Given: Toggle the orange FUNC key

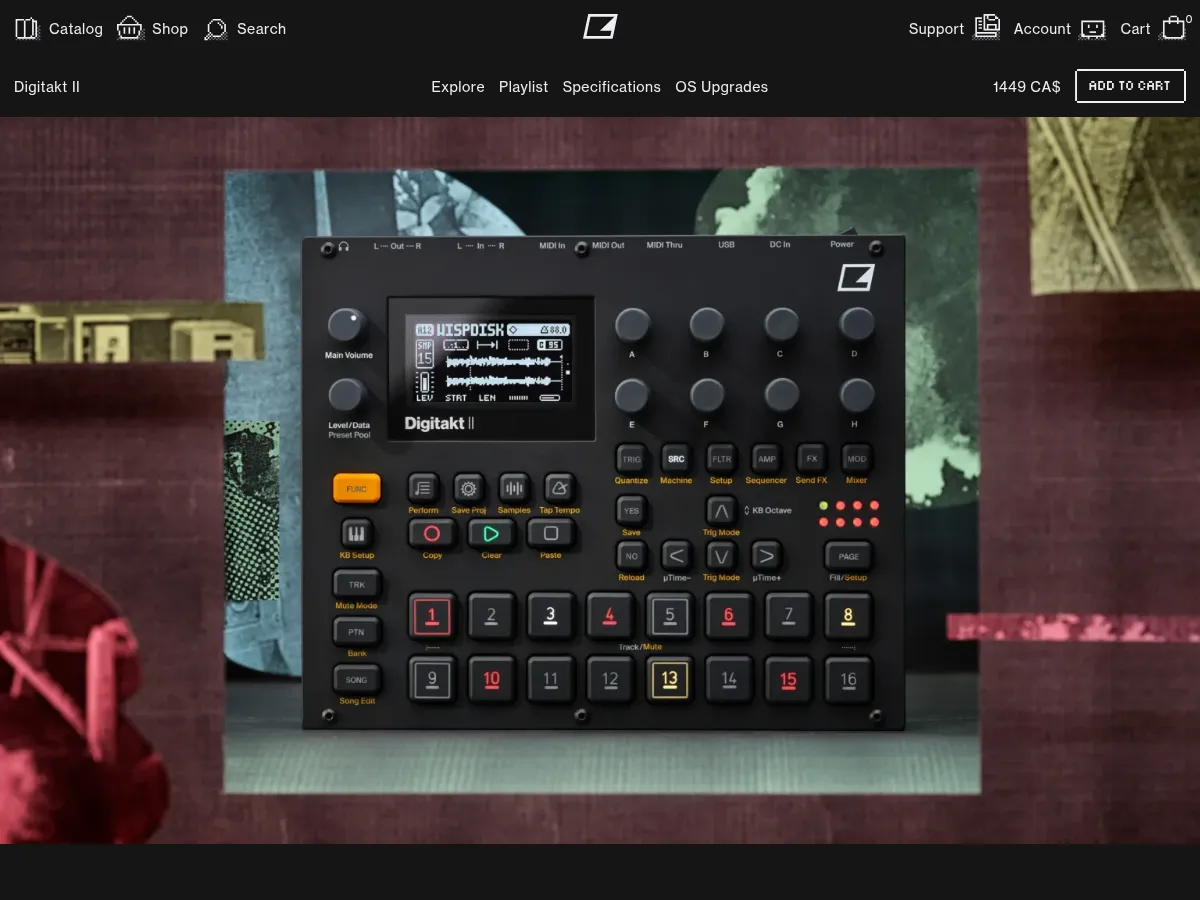Looking at the screenshot, I should pos(357,488).
